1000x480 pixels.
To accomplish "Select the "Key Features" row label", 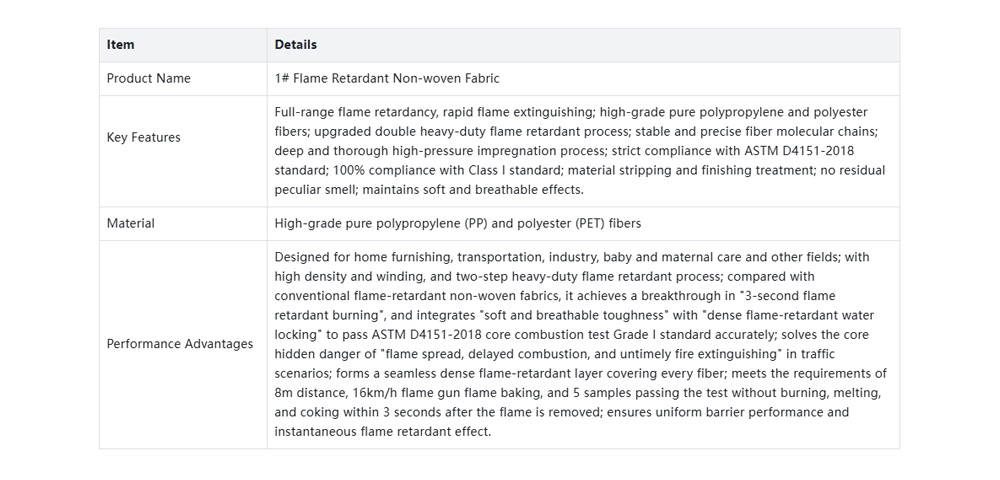I will click(x=144, y=138).
